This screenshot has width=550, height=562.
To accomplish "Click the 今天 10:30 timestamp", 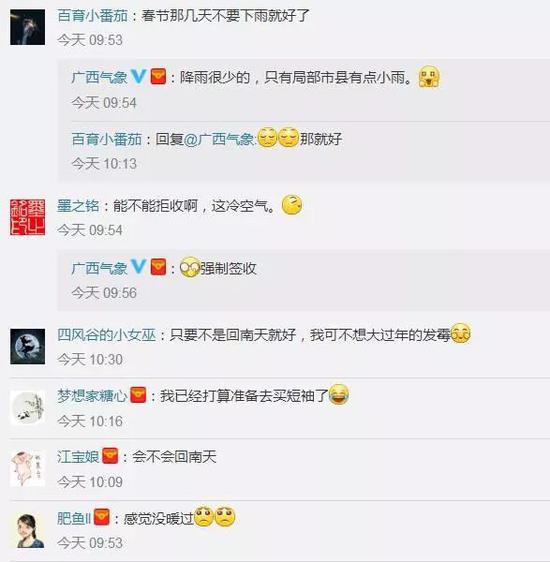I will [x=90, y=359].
